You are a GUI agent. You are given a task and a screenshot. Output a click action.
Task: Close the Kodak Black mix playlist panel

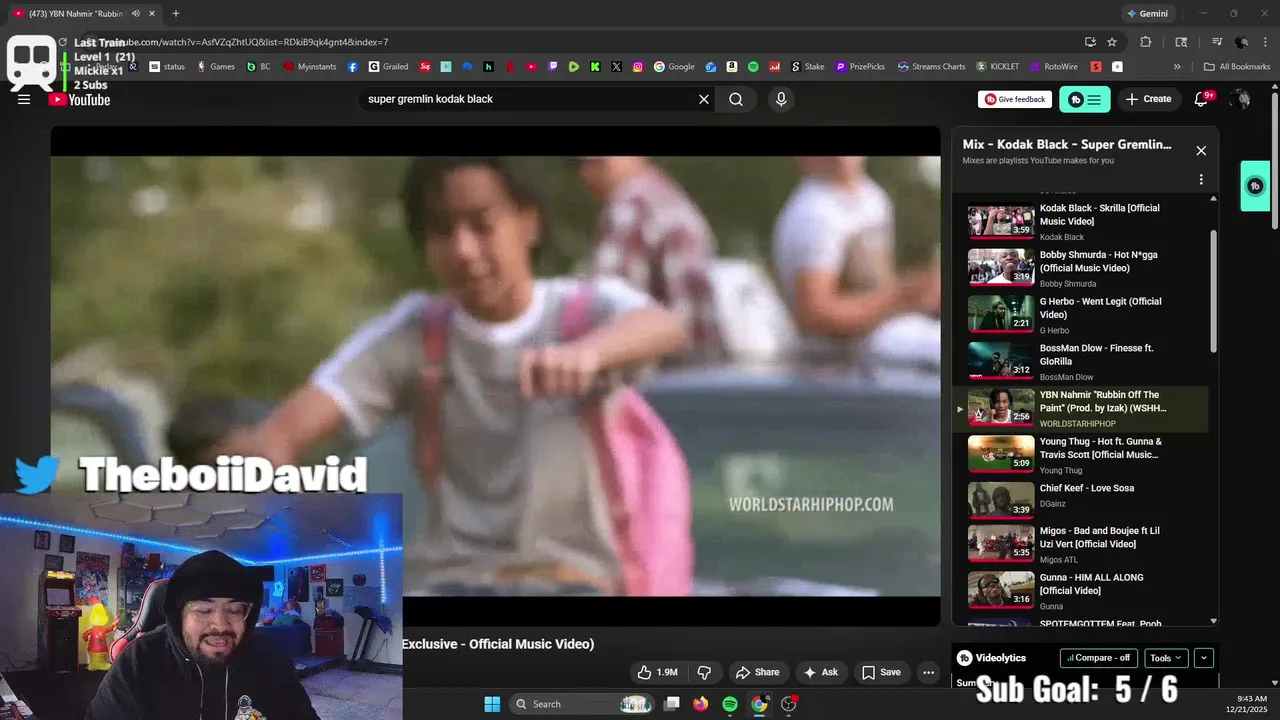1201,151
